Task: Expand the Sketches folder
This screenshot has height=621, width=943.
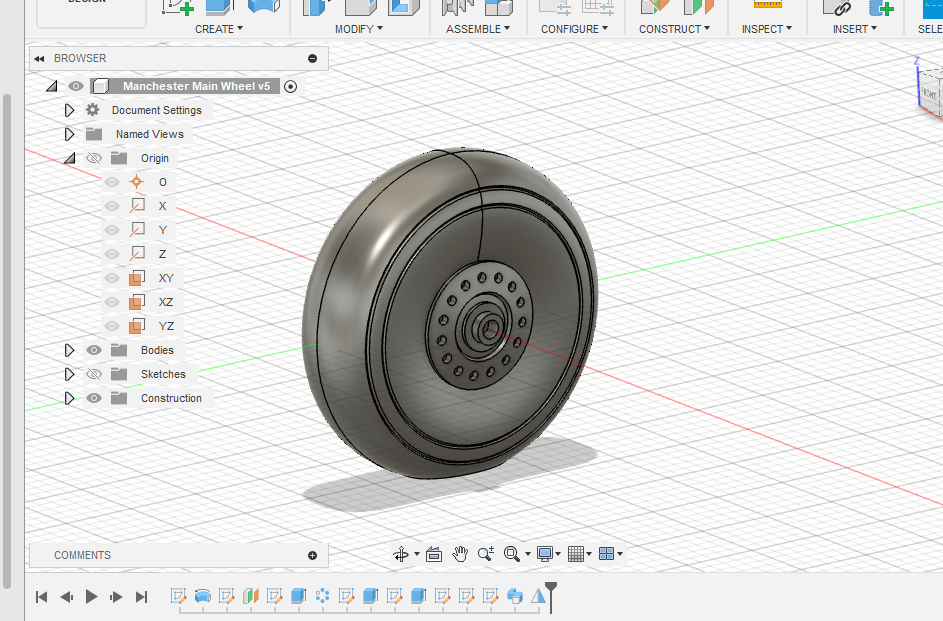Action: pyautogui.click(x=69, y=374)
